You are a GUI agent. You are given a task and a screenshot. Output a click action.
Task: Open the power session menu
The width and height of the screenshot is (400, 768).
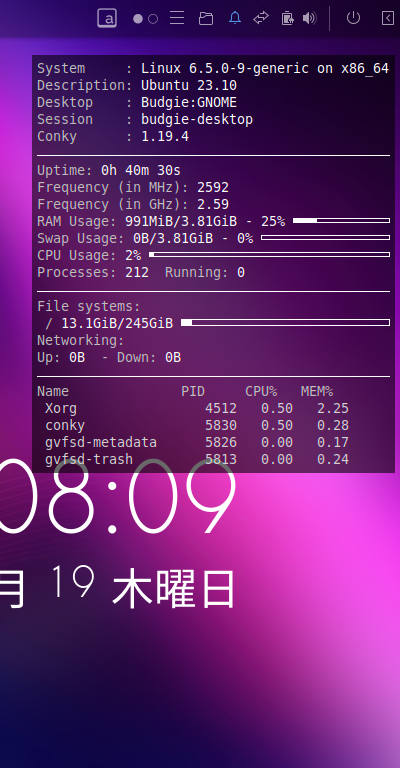[x=353, y=19]
